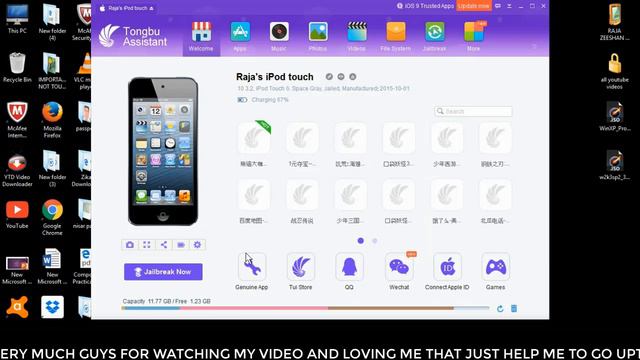The height and width of the screenshot is (360, 640).
Task: Eject device using arrow on device tab
Action: click(152, 8)
